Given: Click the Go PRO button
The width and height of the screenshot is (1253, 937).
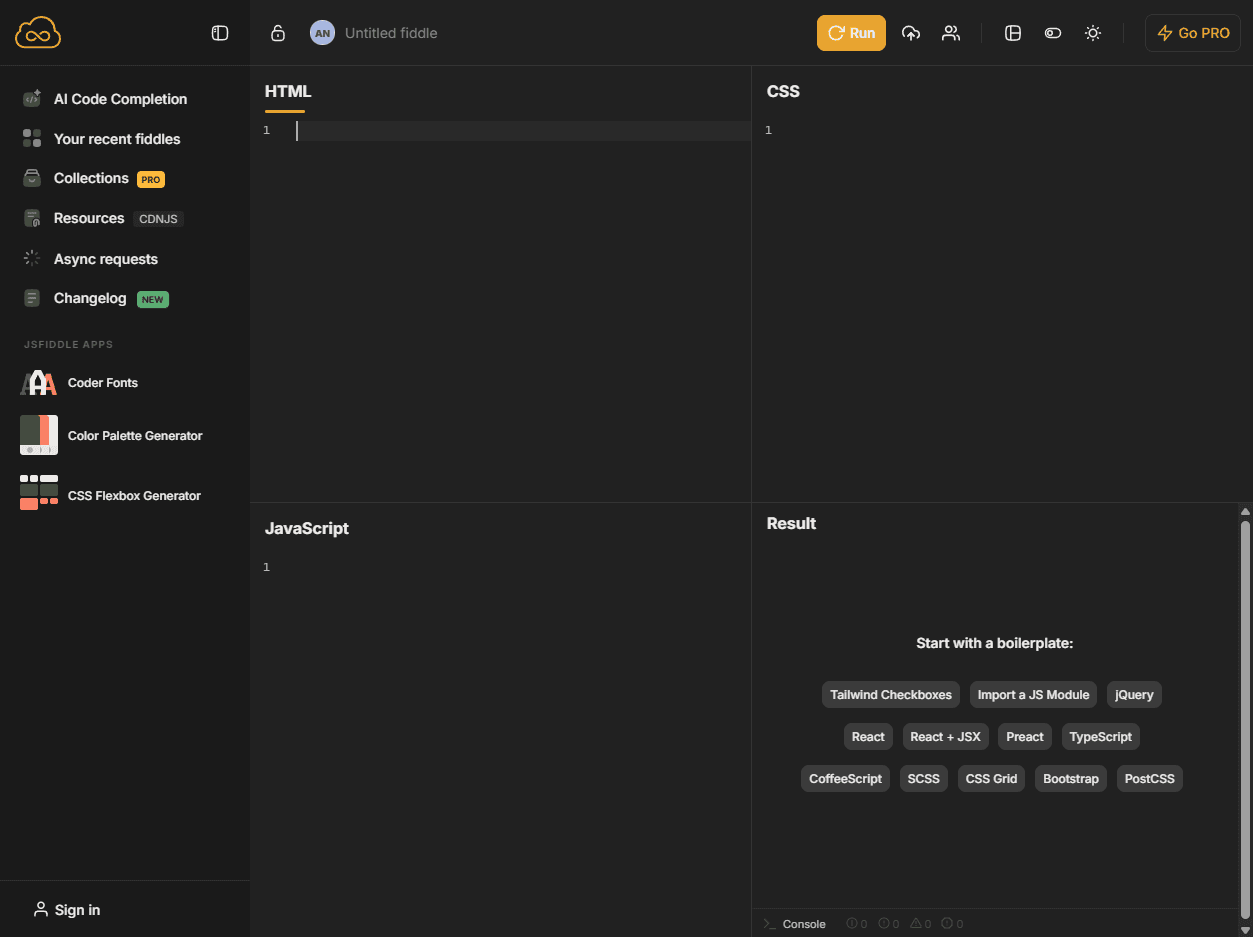Looking at the screenshot, I should tap(1193, 33).
